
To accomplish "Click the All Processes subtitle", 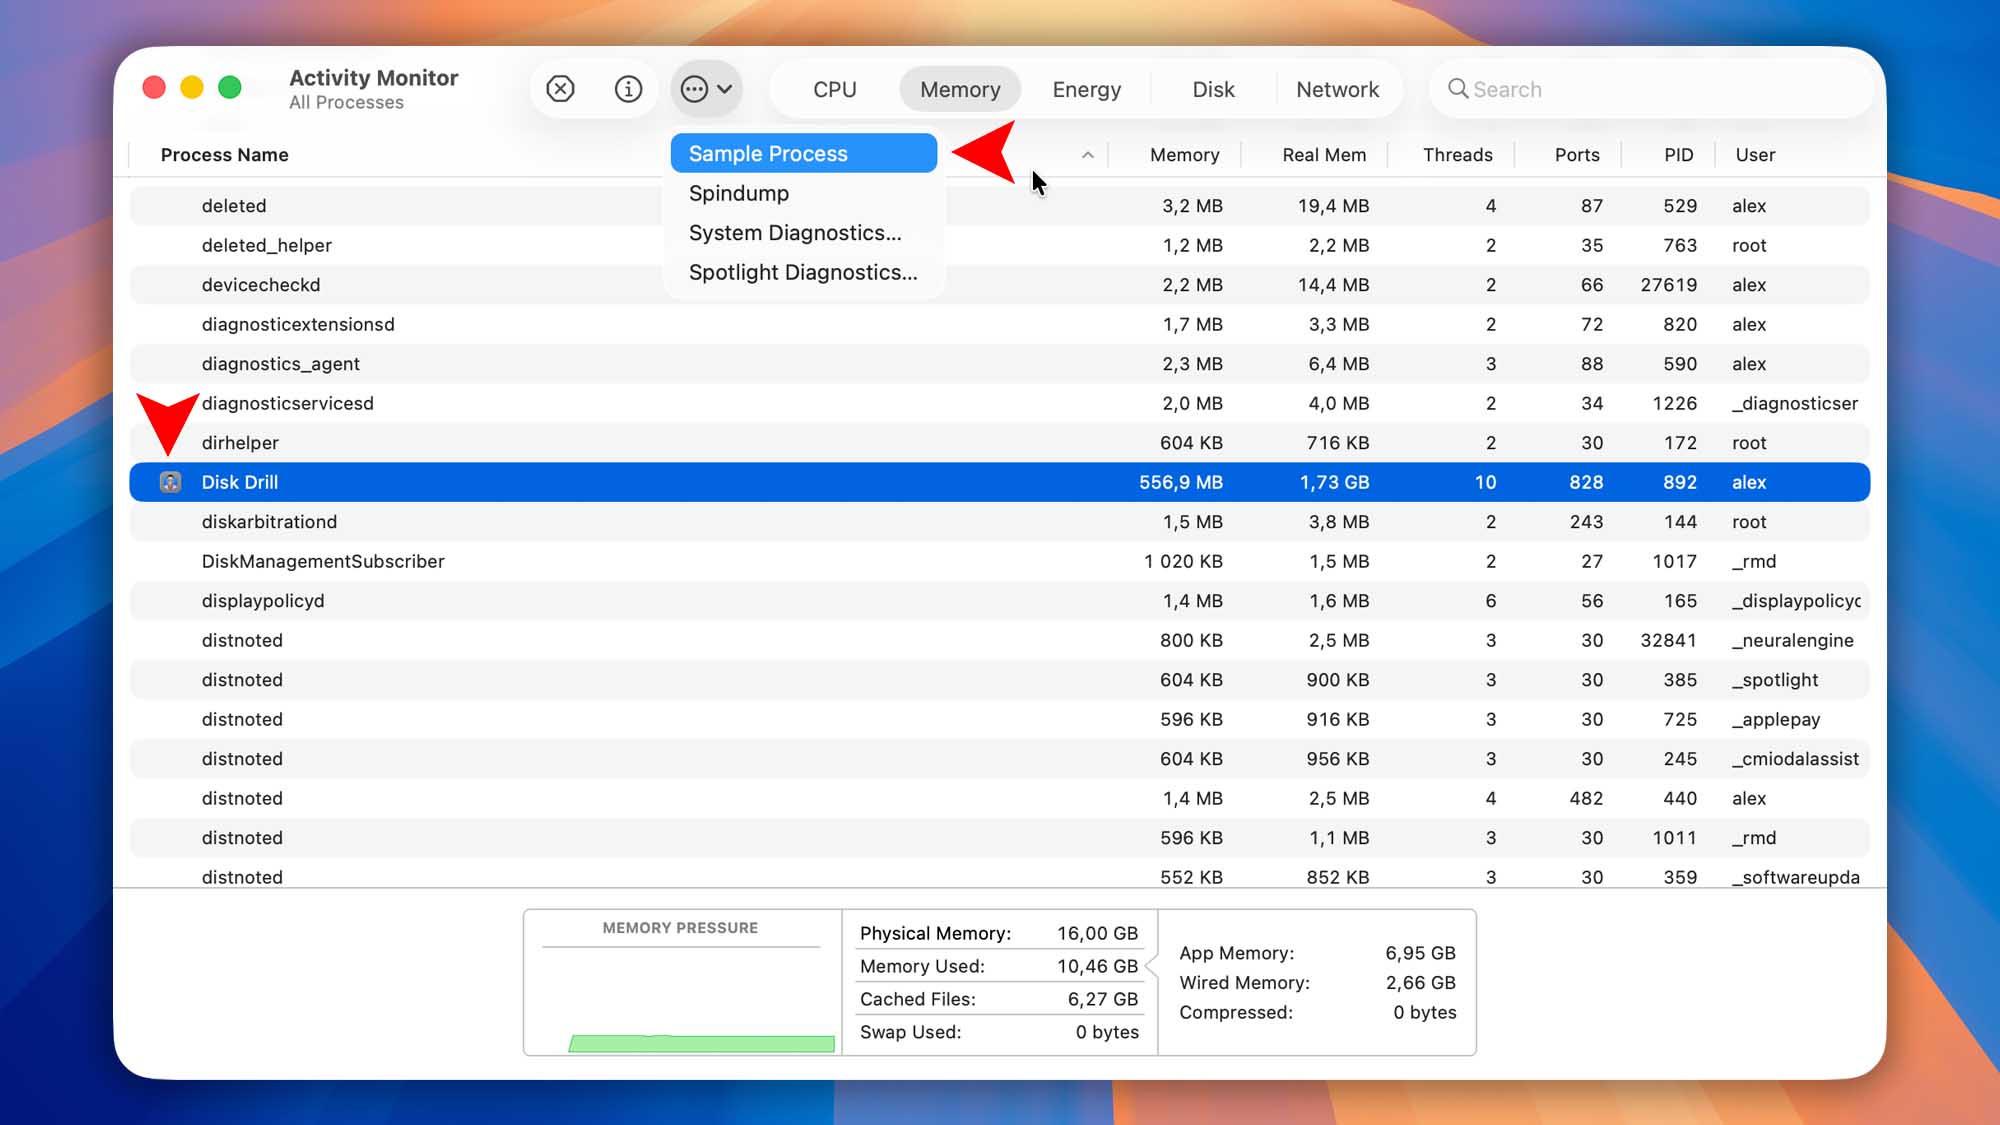I will [346, 103].
